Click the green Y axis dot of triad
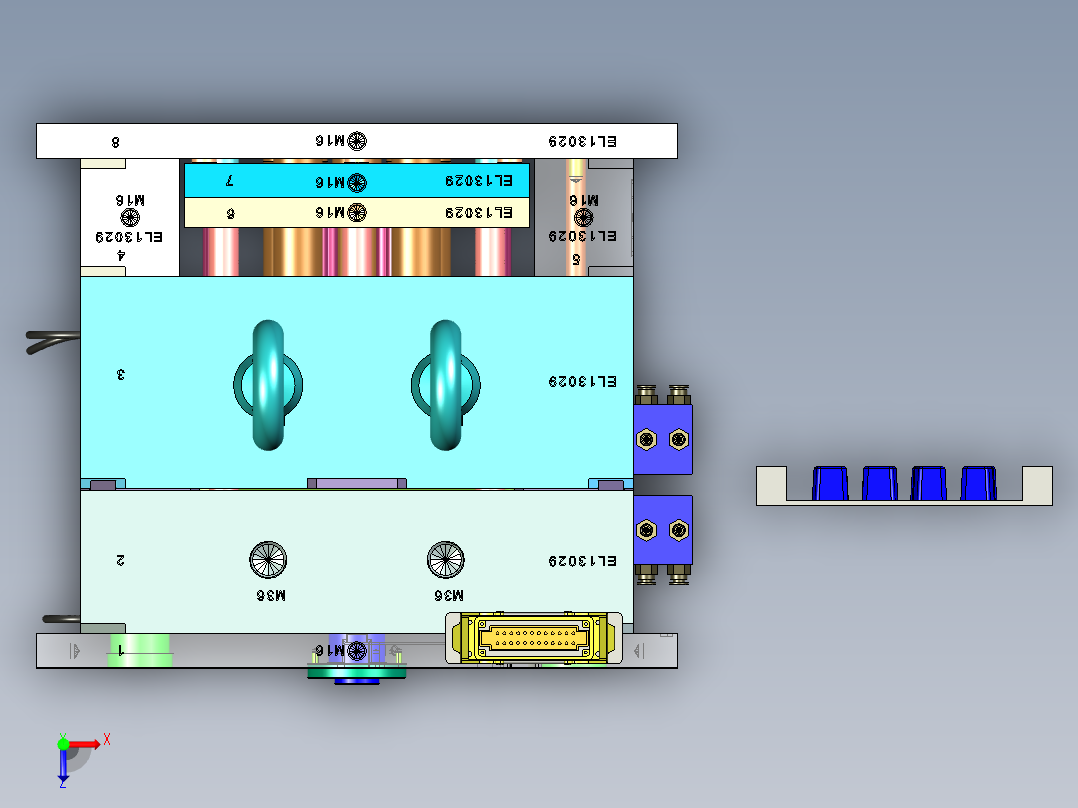The width and height of the screenshot is (1078, 808). [63, 744]
